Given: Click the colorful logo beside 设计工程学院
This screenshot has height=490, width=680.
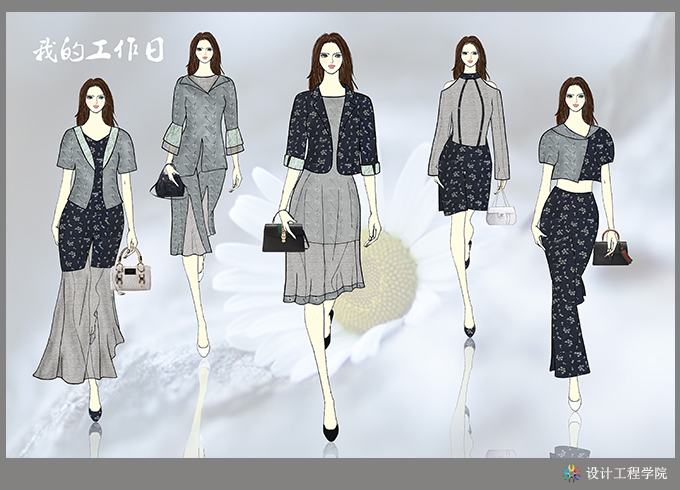Looking at the screenshot, I should tap(572, 473).
